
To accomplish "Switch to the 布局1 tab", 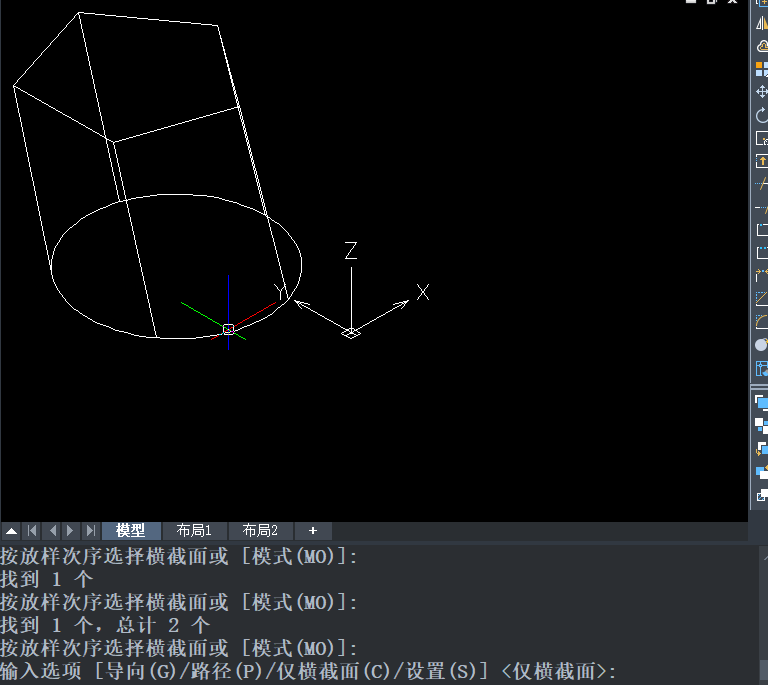I will click(x=194, y=531).
